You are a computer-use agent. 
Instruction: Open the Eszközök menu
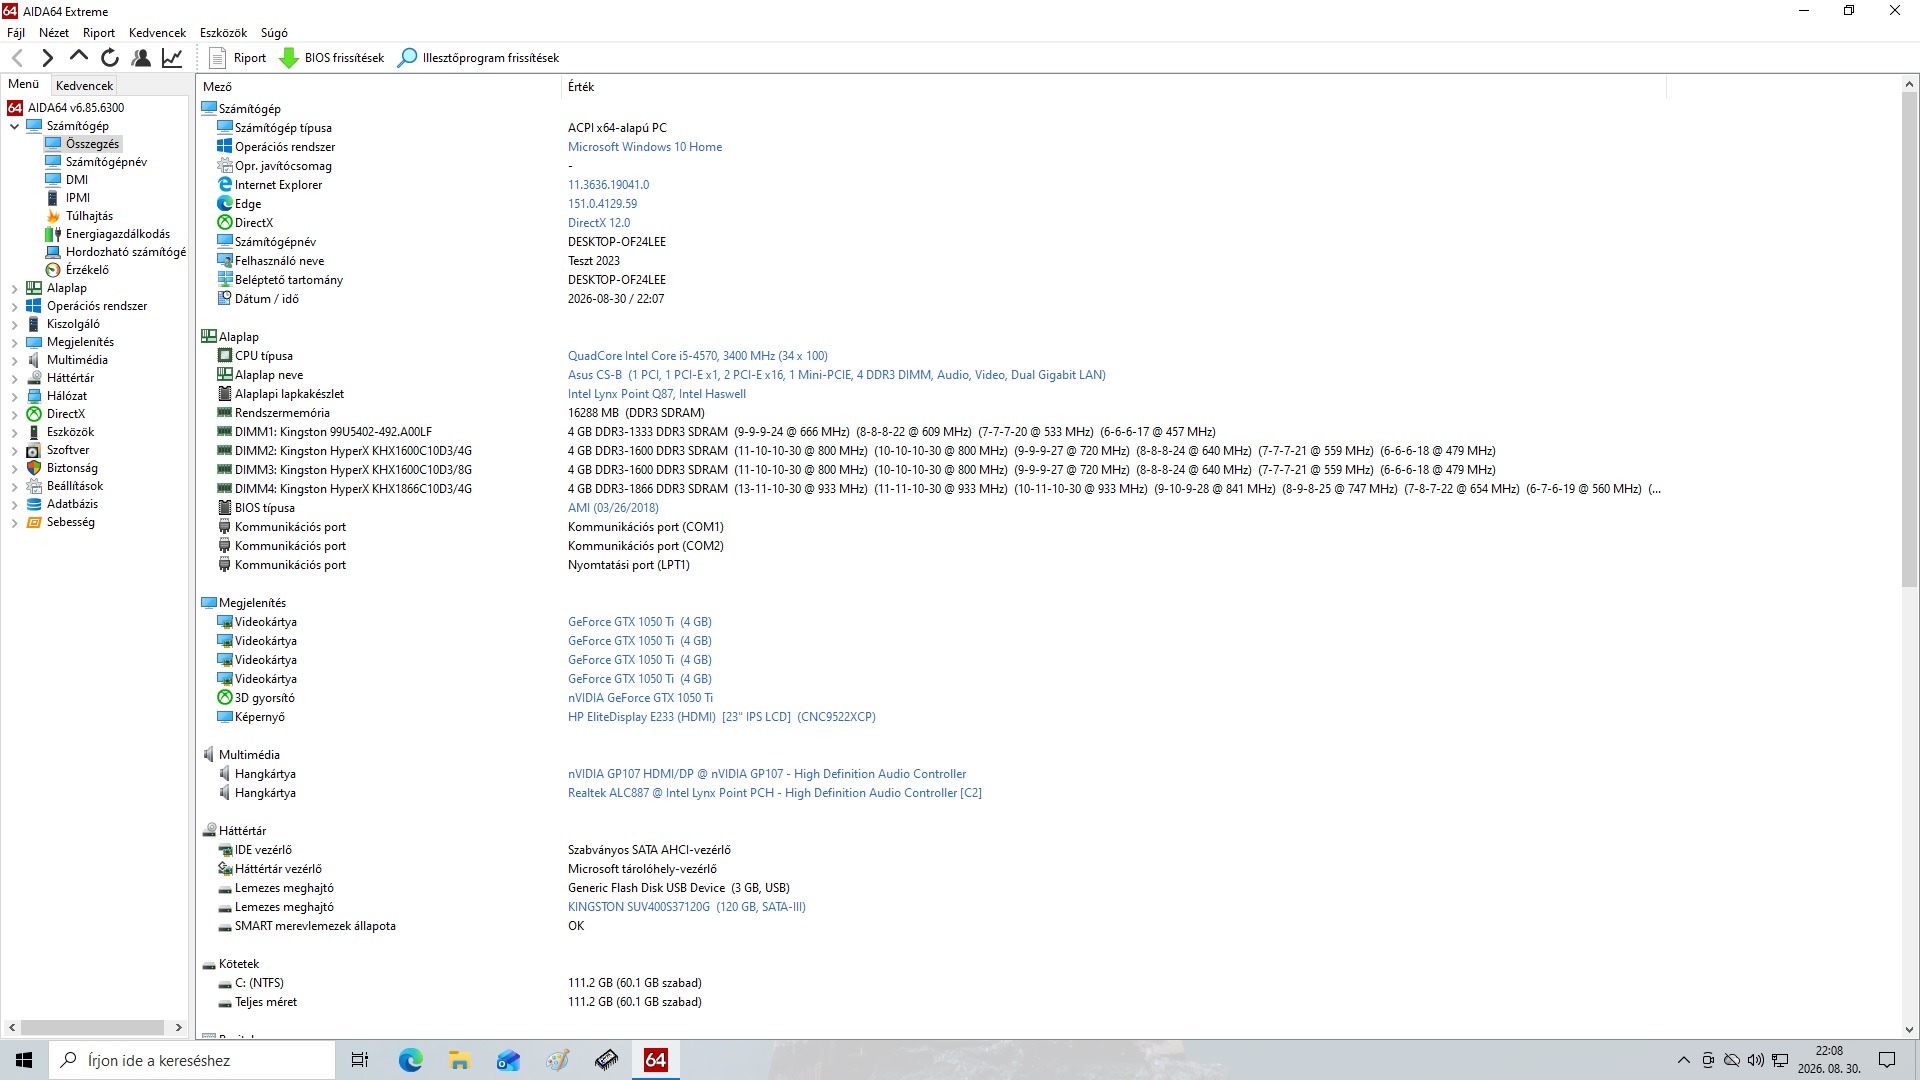(x=223, y=33)
